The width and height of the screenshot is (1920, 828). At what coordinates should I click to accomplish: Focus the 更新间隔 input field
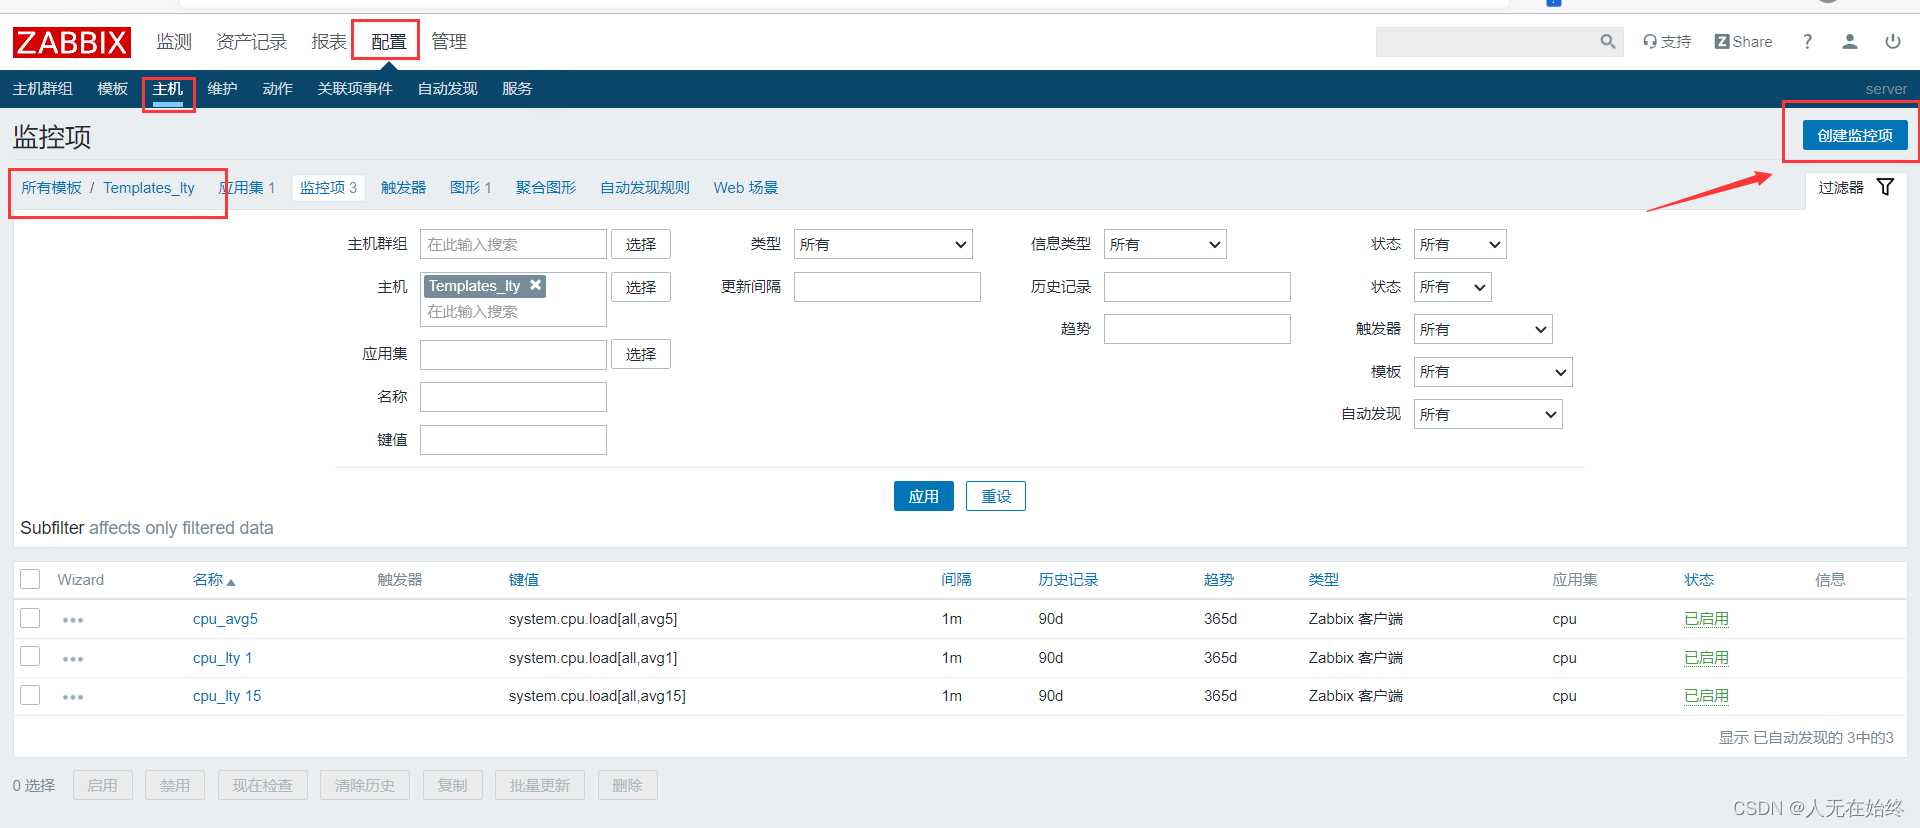[x=887, y=287]
